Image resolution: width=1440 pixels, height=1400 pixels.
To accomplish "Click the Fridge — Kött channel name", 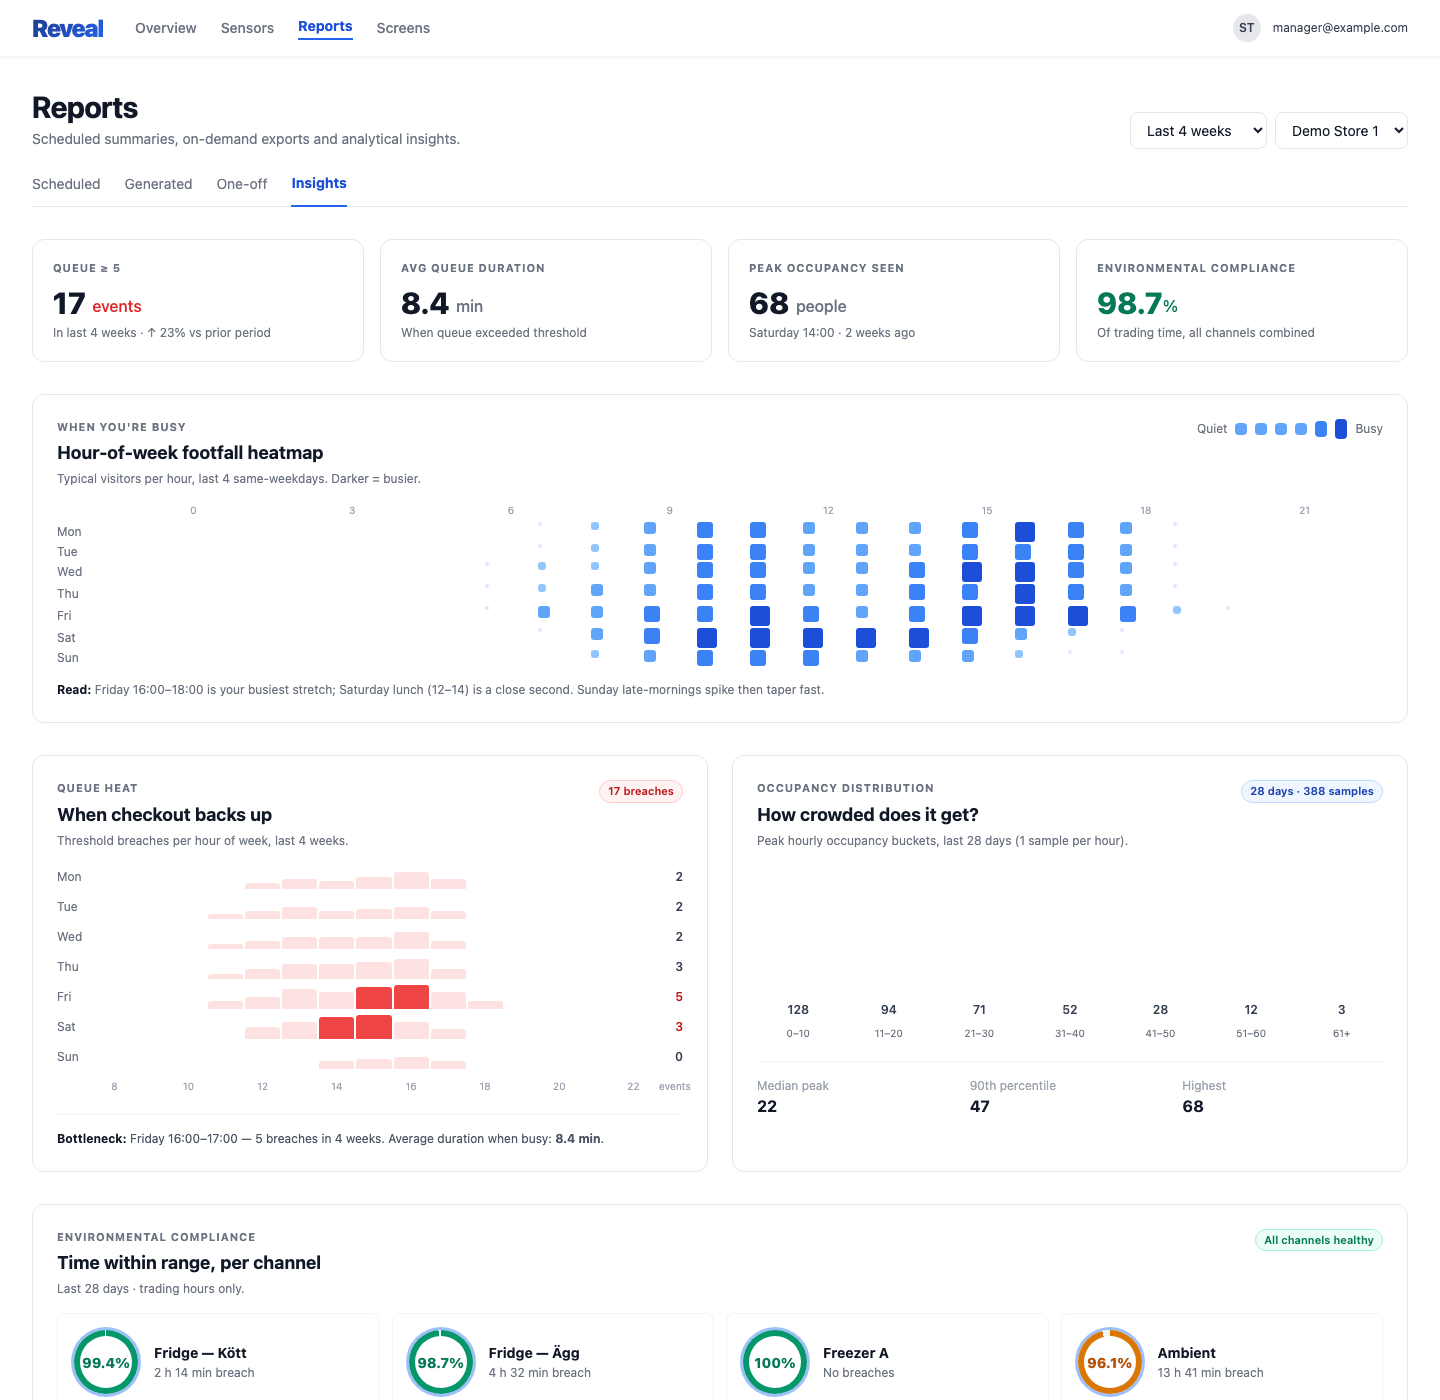I will [x=200, y=1353].
